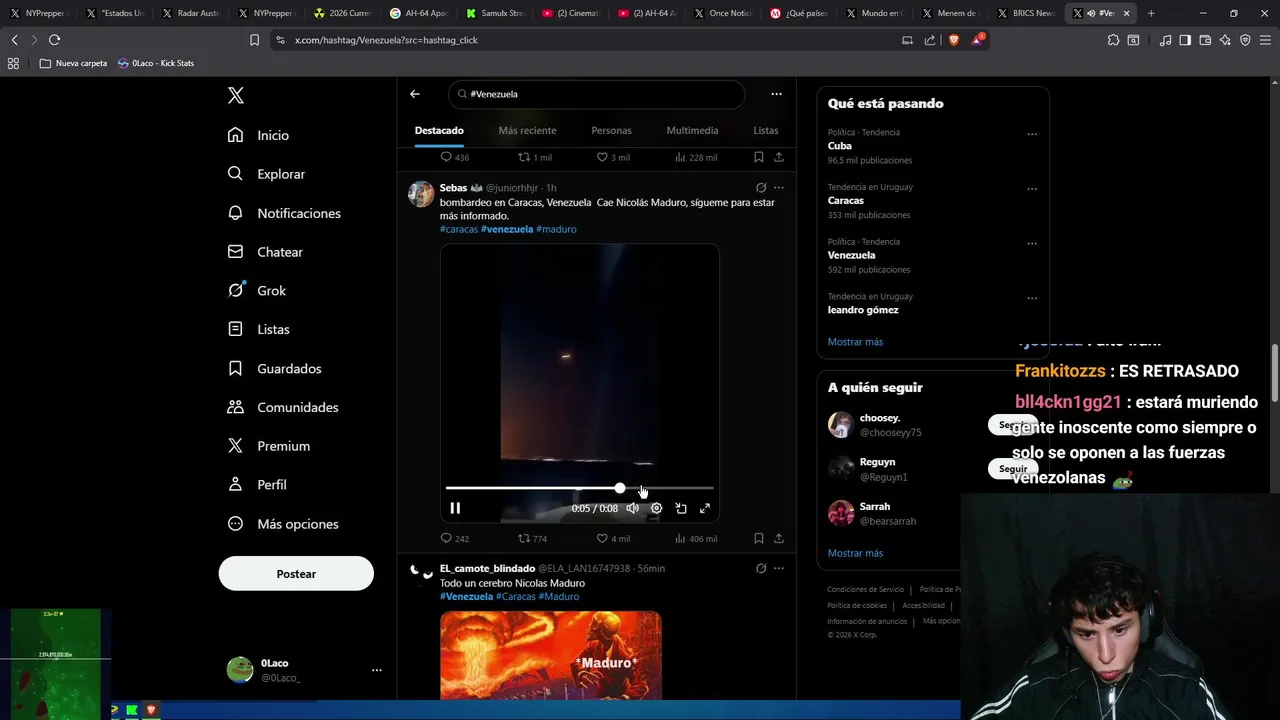Open the Maduro explosion image
This screenshot has height=720, width=1280.
[551, 655]
